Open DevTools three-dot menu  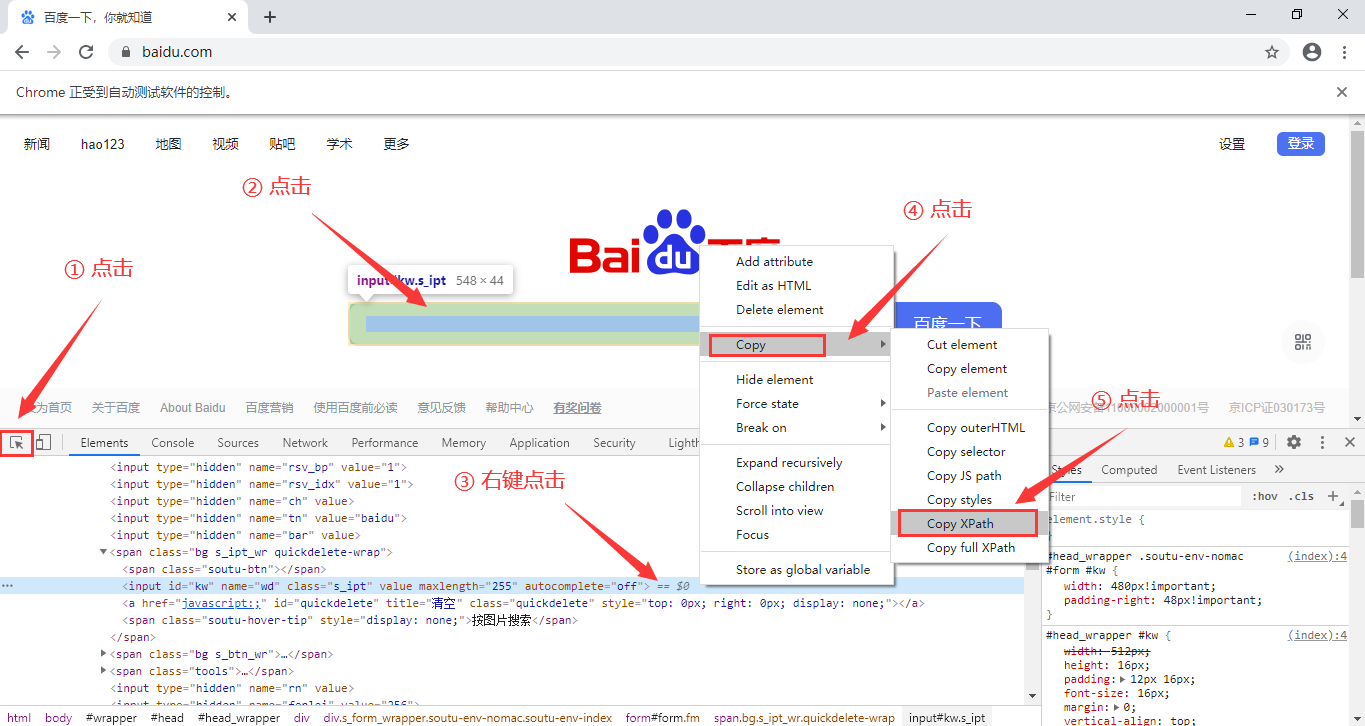point(1322,442)
